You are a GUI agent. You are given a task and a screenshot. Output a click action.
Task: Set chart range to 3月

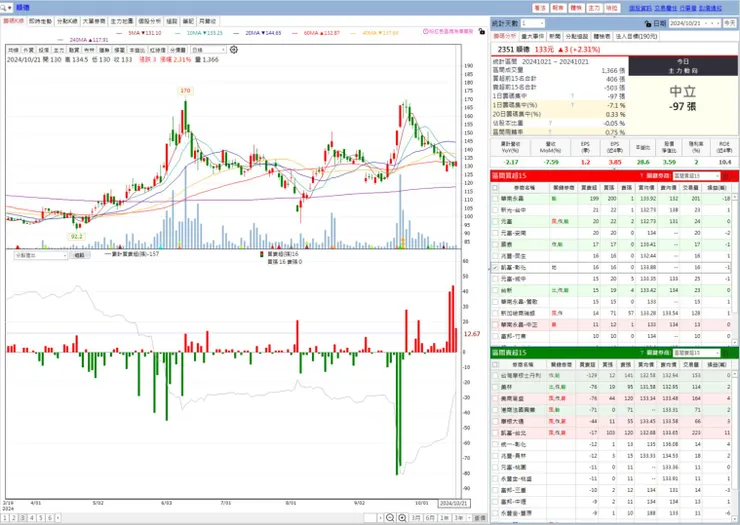pyautogui.click(x=415, y=518)
